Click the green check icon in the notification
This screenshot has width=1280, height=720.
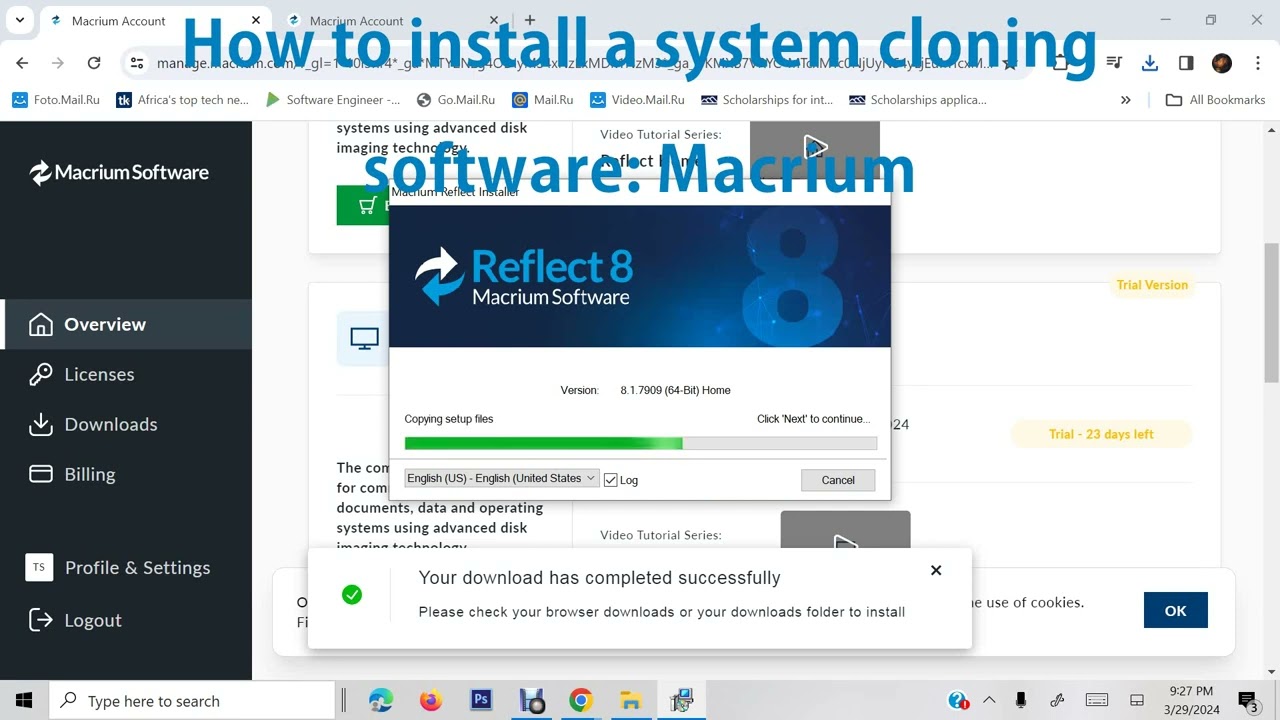[352, 595]
